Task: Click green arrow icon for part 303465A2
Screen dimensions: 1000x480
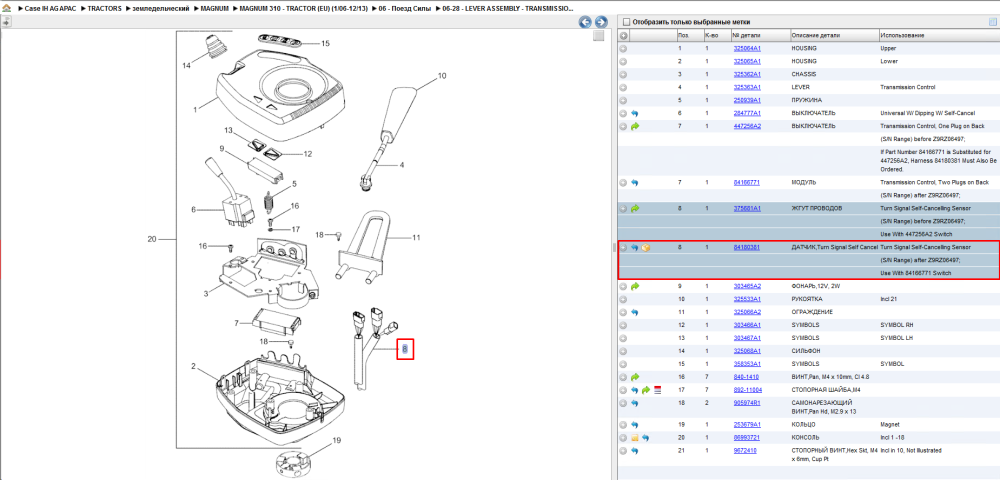Action: pos(635,286)
